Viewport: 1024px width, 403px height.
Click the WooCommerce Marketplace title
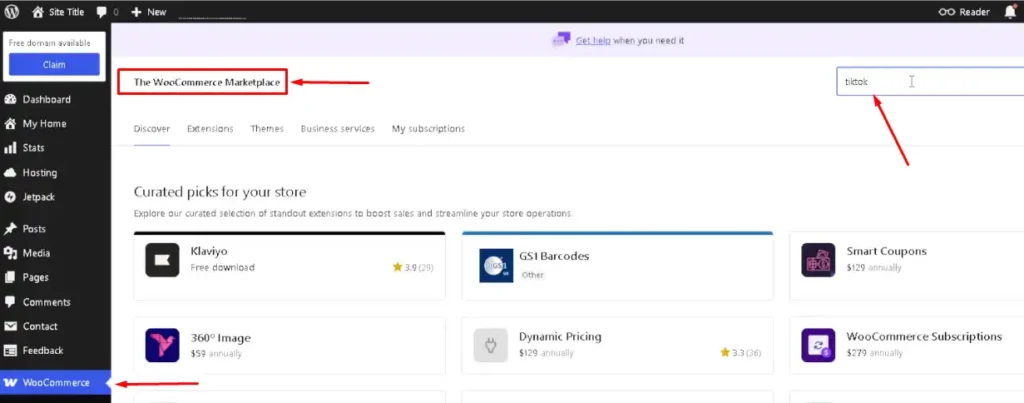point(207,82)
